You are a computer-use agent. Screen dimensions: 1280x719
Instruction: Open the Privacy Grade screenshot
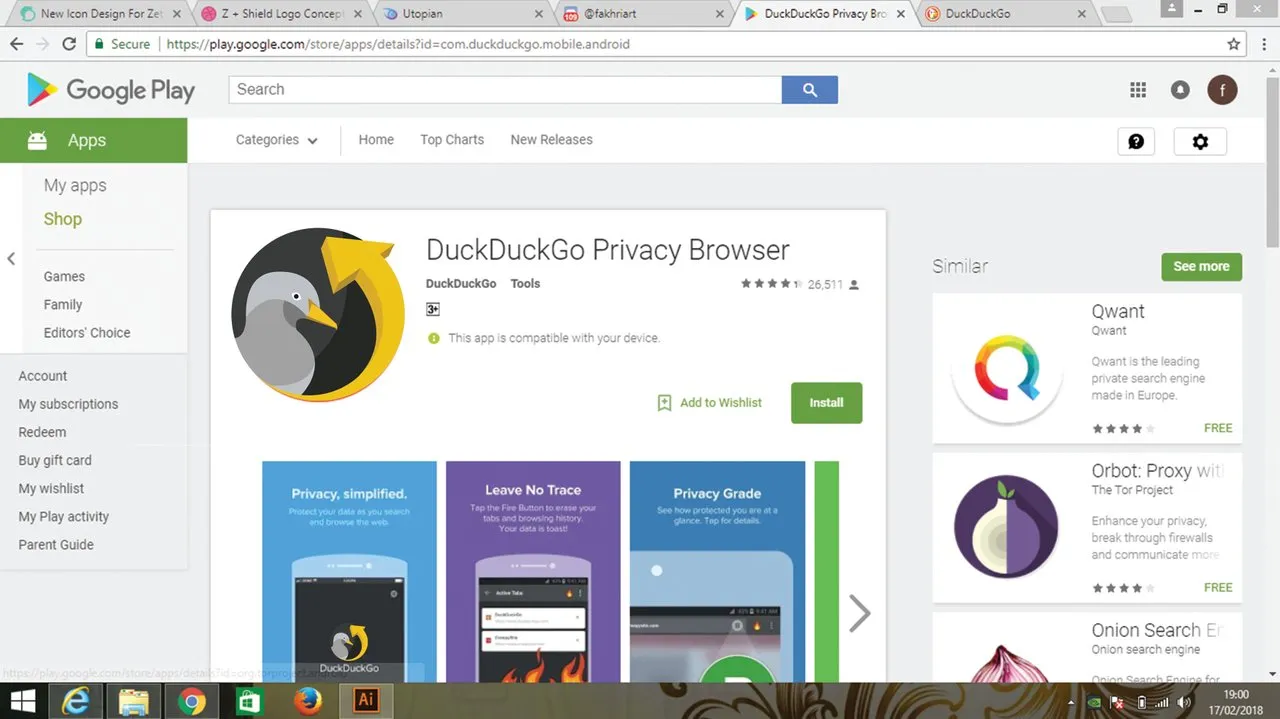pyautogui.click(x=717, y=572)
